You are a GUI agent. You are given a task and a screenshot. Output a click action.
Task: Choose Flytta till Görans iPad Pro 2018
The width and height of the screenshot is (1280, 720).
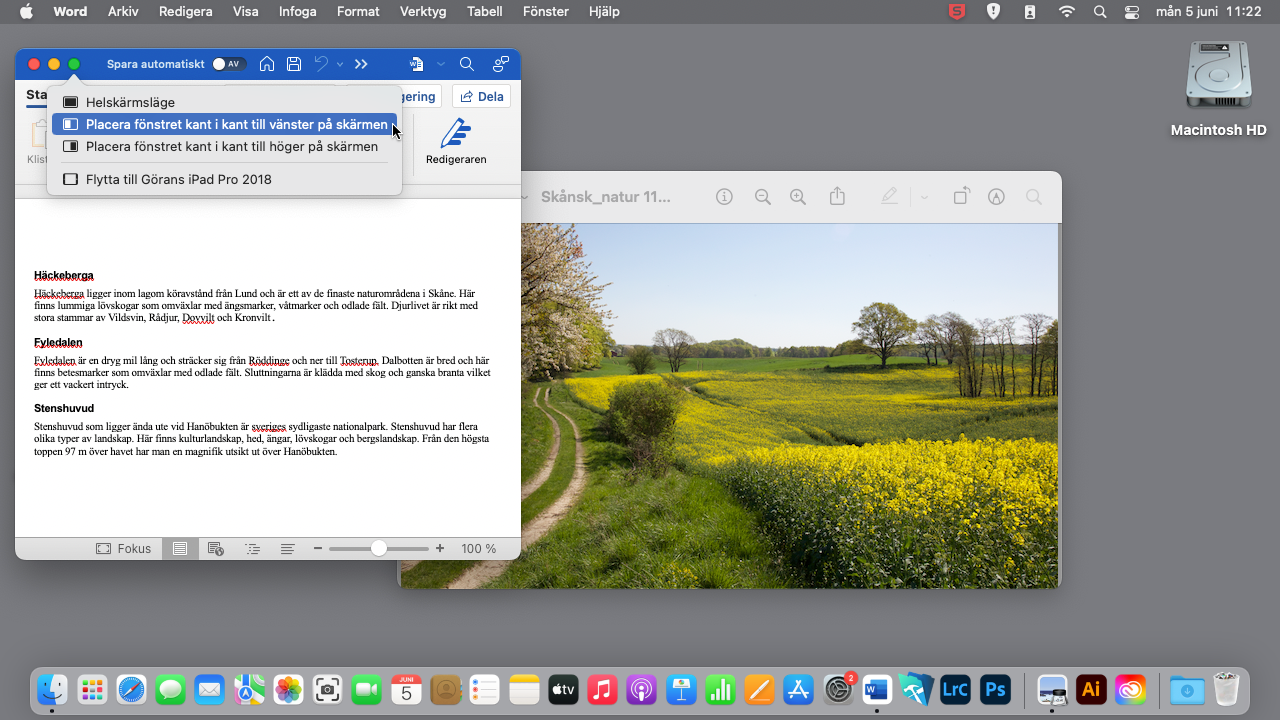[x=178, y=179]
